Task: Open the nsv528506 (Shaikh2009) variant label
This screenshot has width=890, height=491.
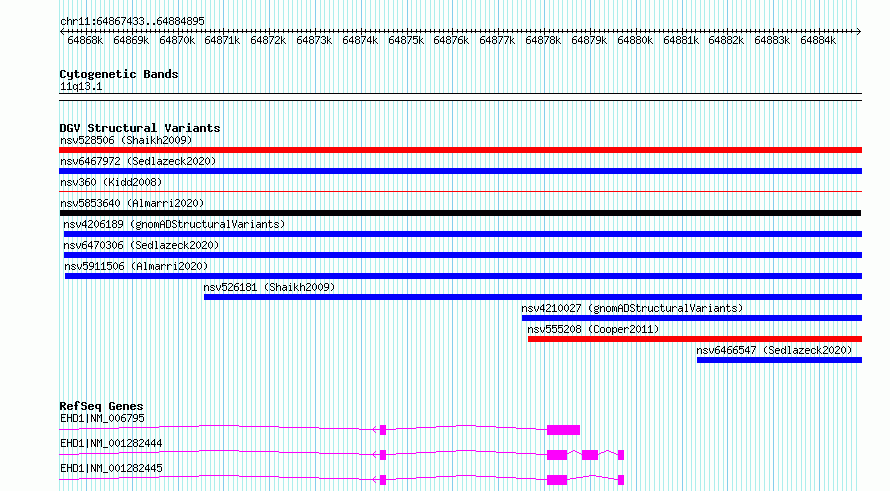Action: [126, 140]
